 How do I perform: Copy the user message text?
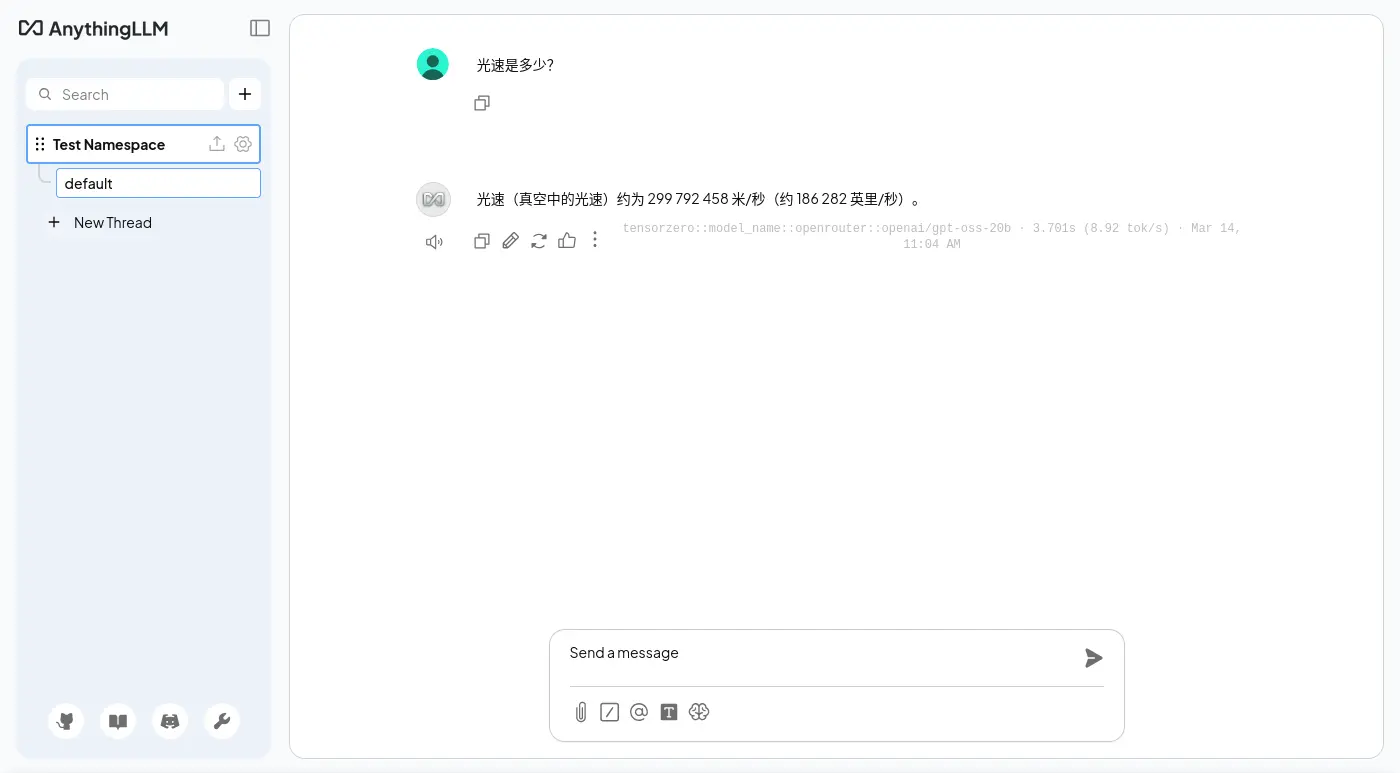point(482,103)
